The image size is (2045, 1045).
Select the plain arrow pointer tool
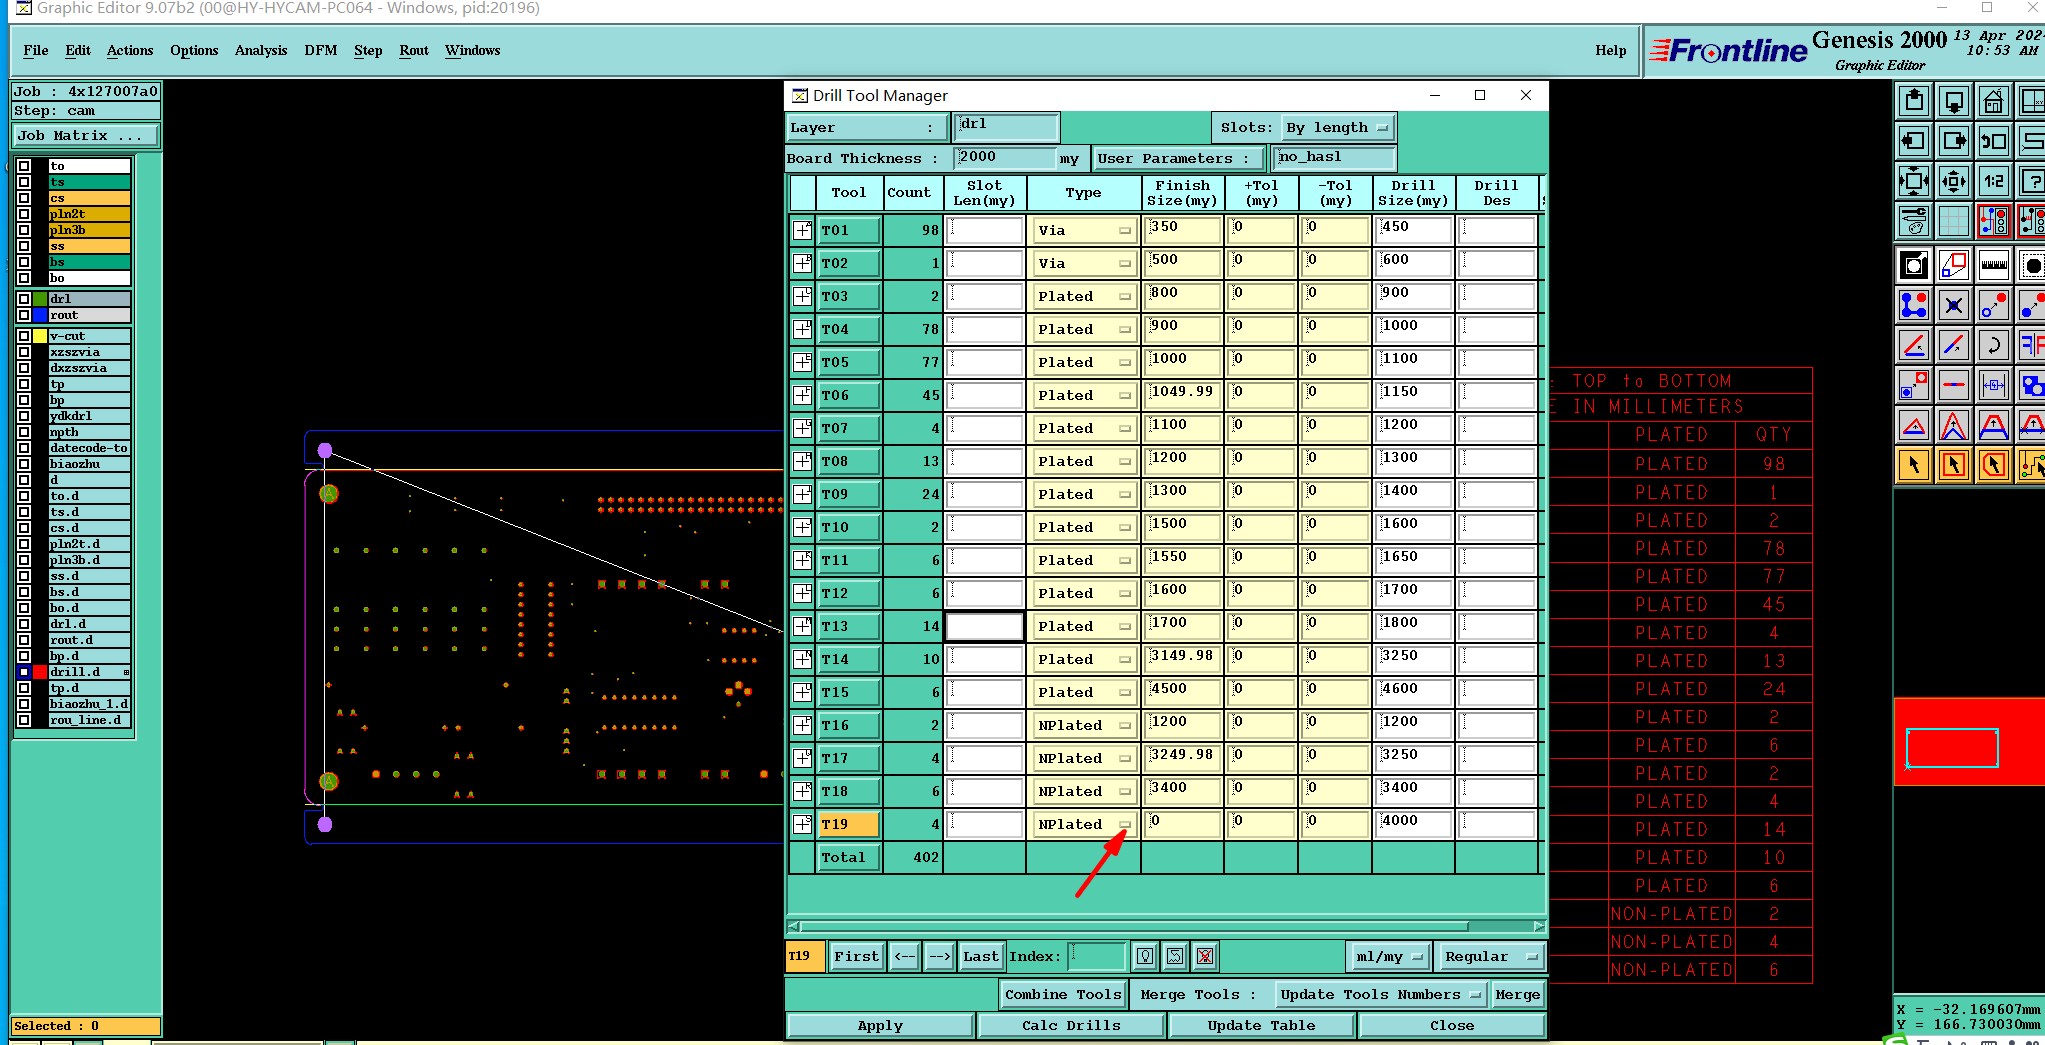tap(1913, 465)
